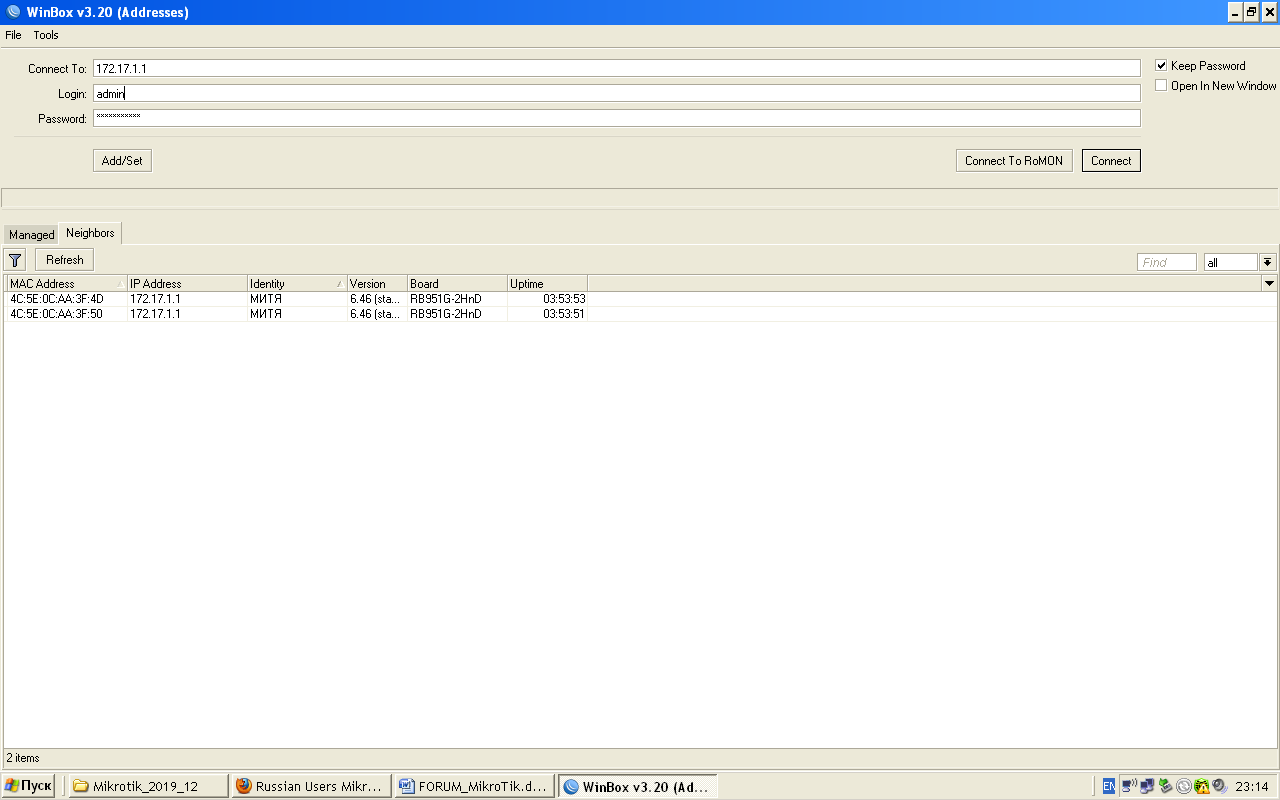Click the Login input field
Viewport: 1280px width, 800px height.
617,93
